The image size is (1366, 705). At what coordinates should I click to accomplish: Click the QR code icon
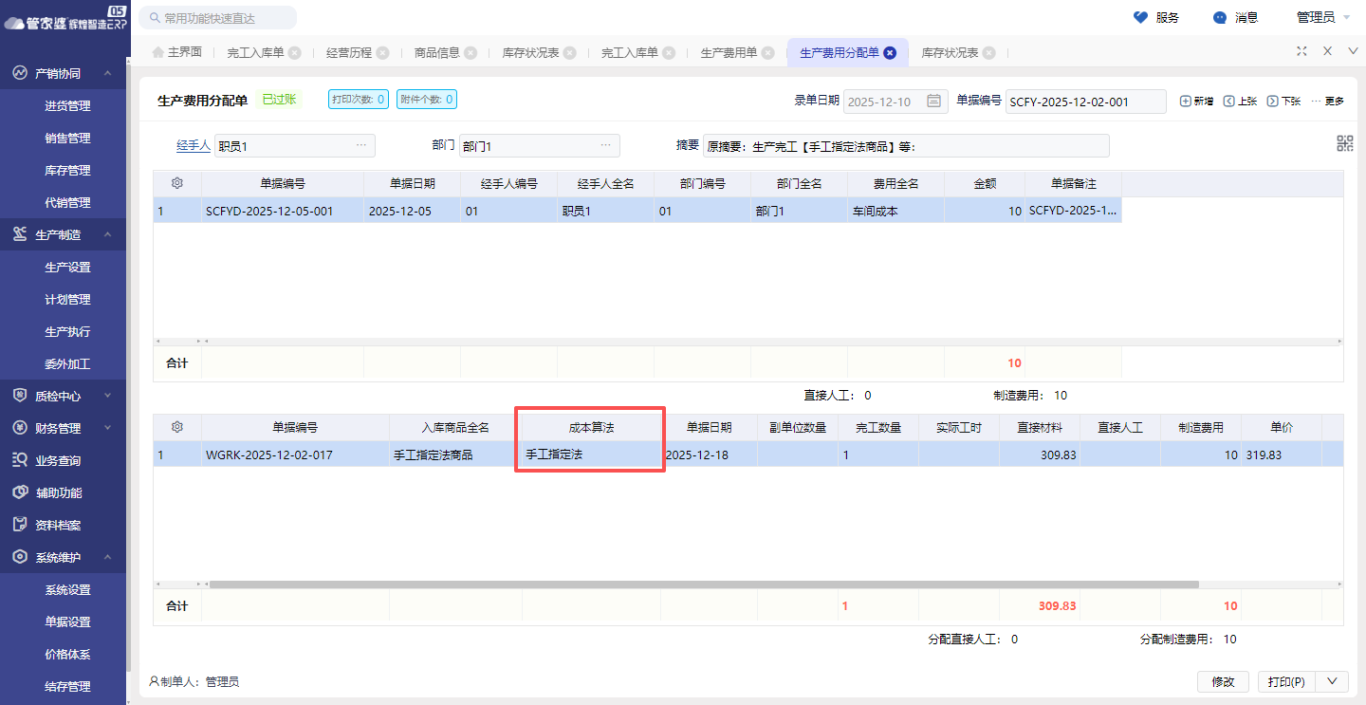pos(1344,143)
